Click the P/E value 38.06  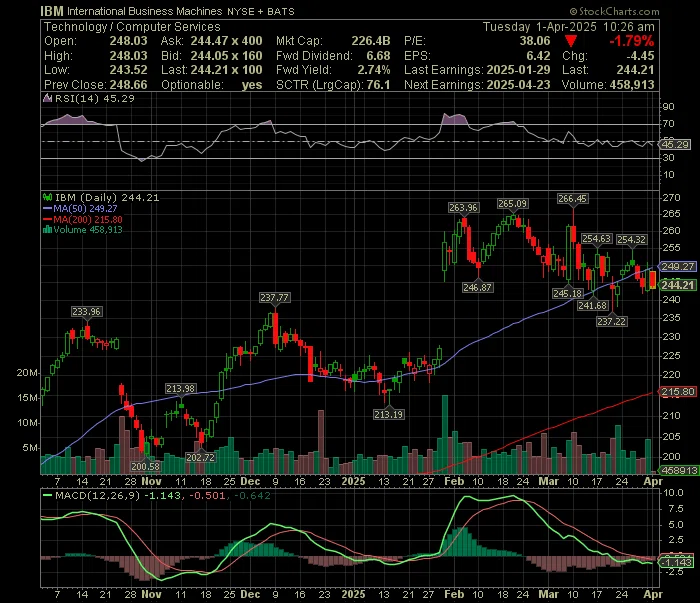tap(535, 41)
